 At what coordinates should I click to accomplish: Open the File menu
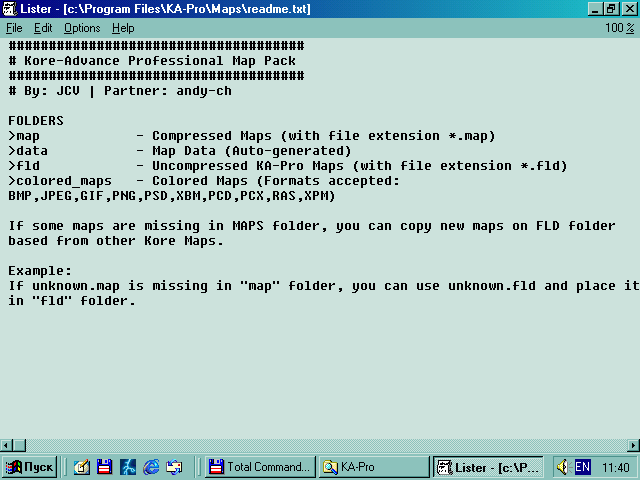(x=14, y=28)
